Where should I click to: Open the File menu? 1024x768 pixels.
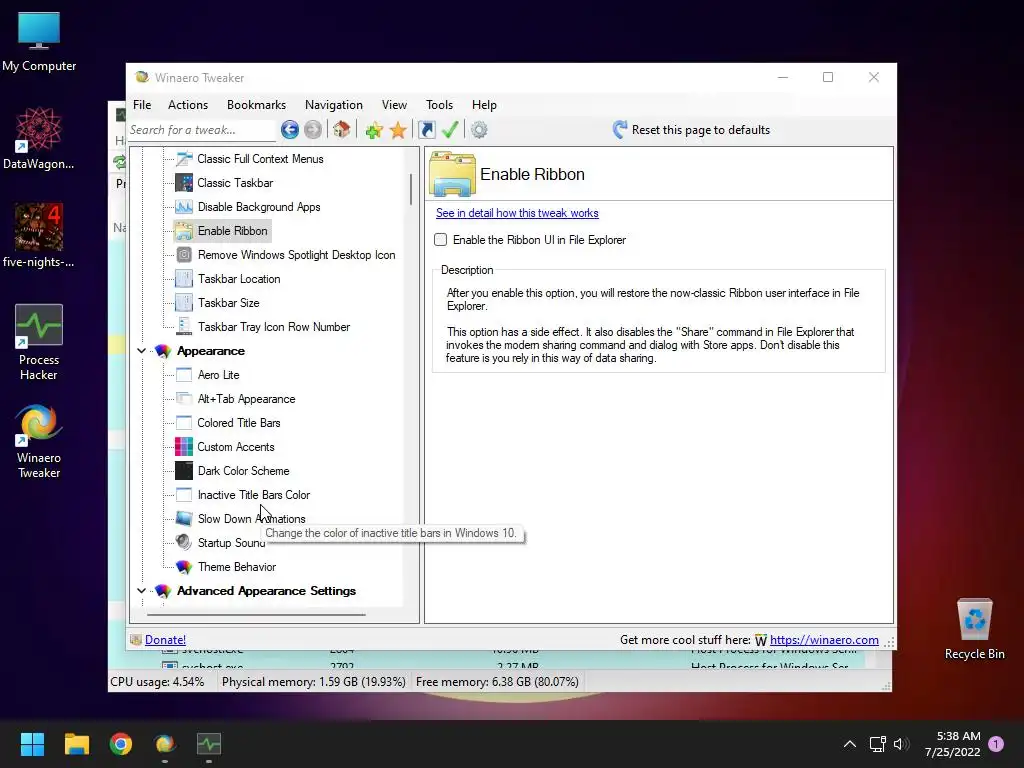click(x=142, y=104)
